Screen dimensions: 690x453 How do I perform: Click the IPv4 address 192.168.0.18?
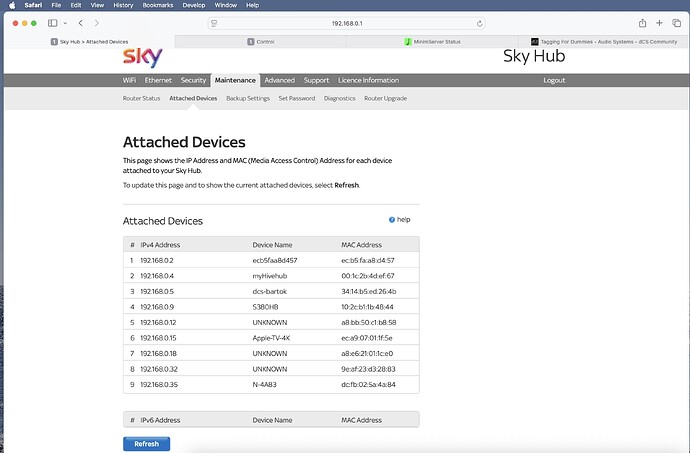click(x=158, y=354)
